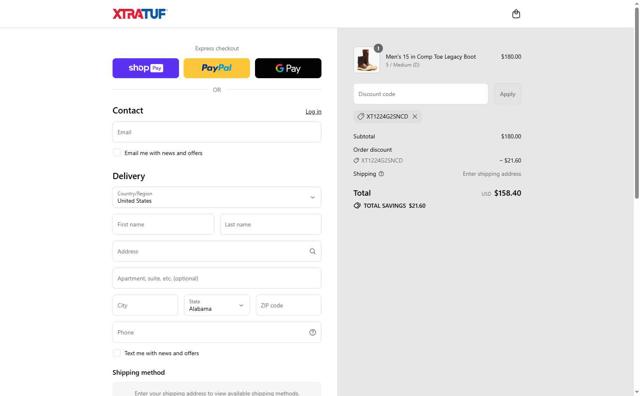Image resolution: width=640 pixels, height=396 pixels.
Task: Click the Total amount $158.40
Action: point(507,193)
